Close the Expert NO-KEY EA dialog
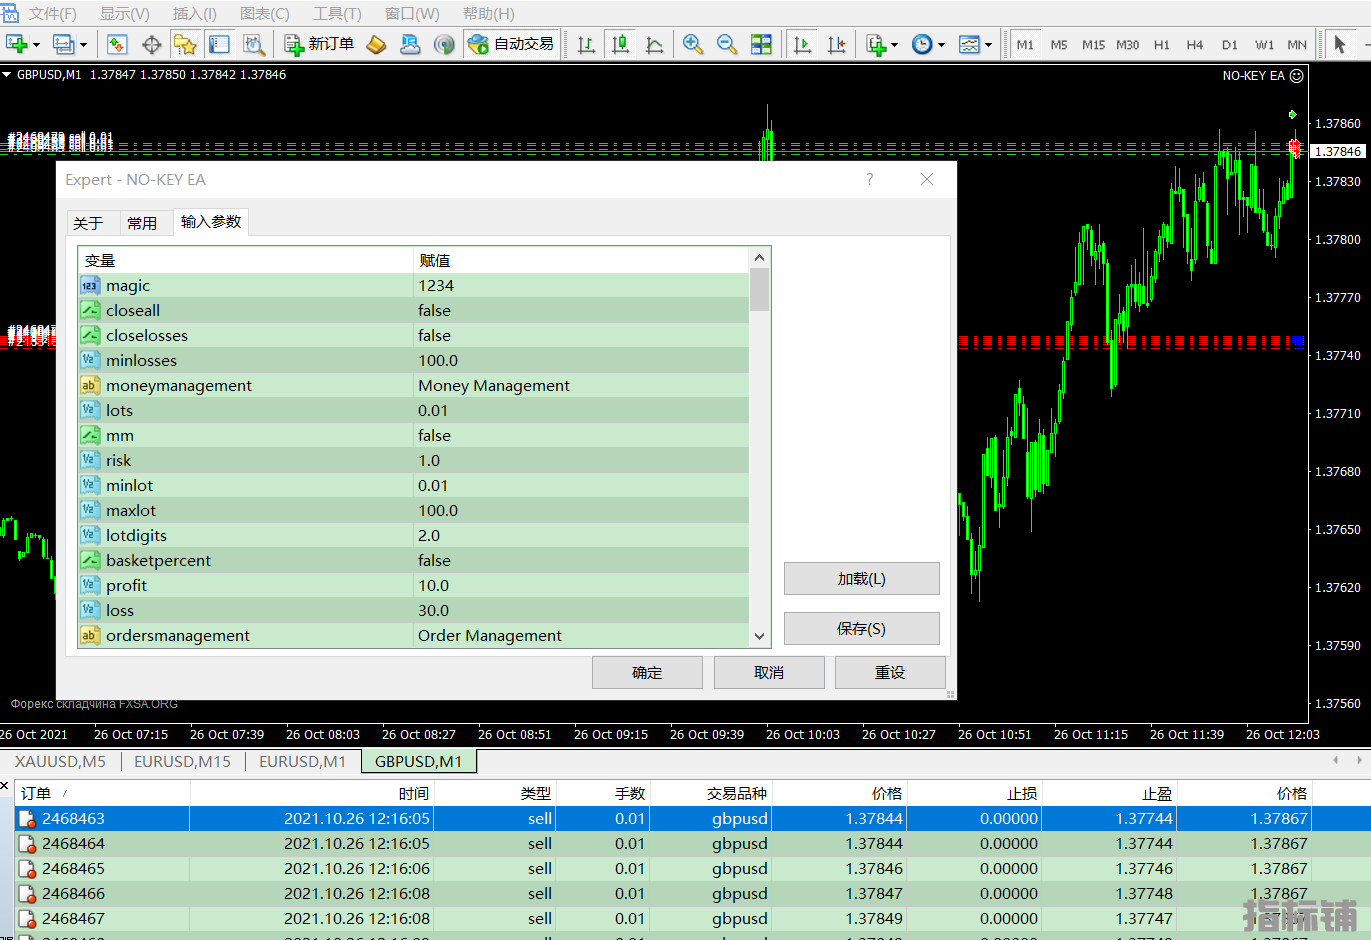This screenshot has height=940, width=1371. point(927,179)
